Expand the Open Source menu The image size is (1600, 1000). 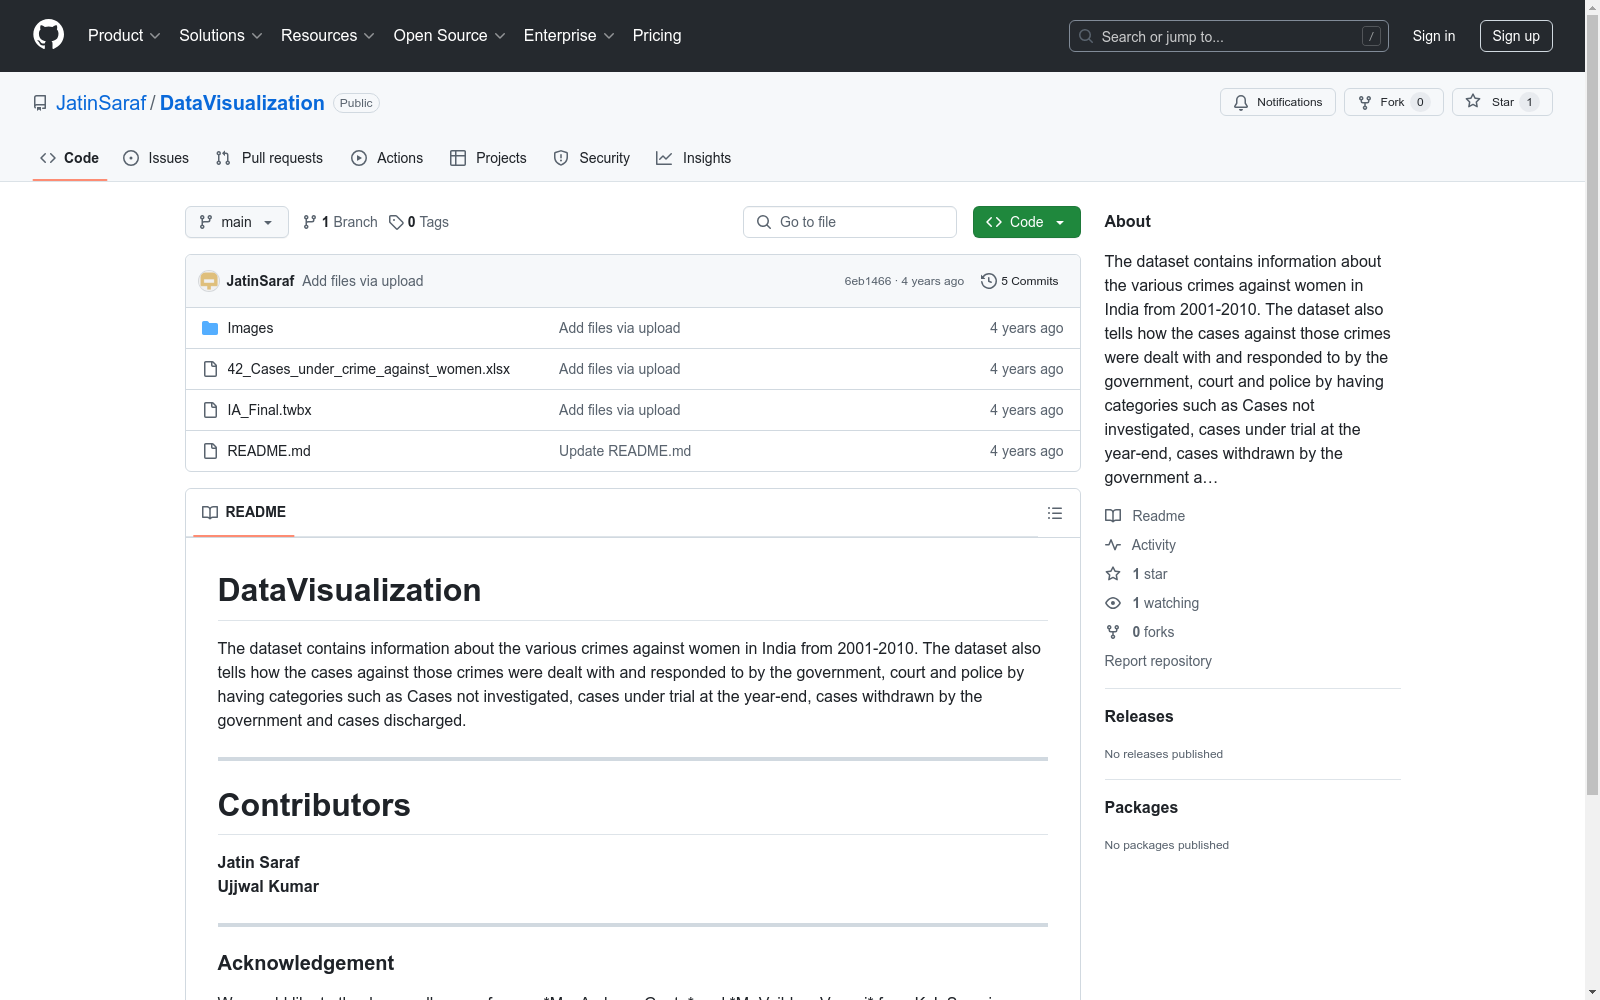[x=450, y=36]
